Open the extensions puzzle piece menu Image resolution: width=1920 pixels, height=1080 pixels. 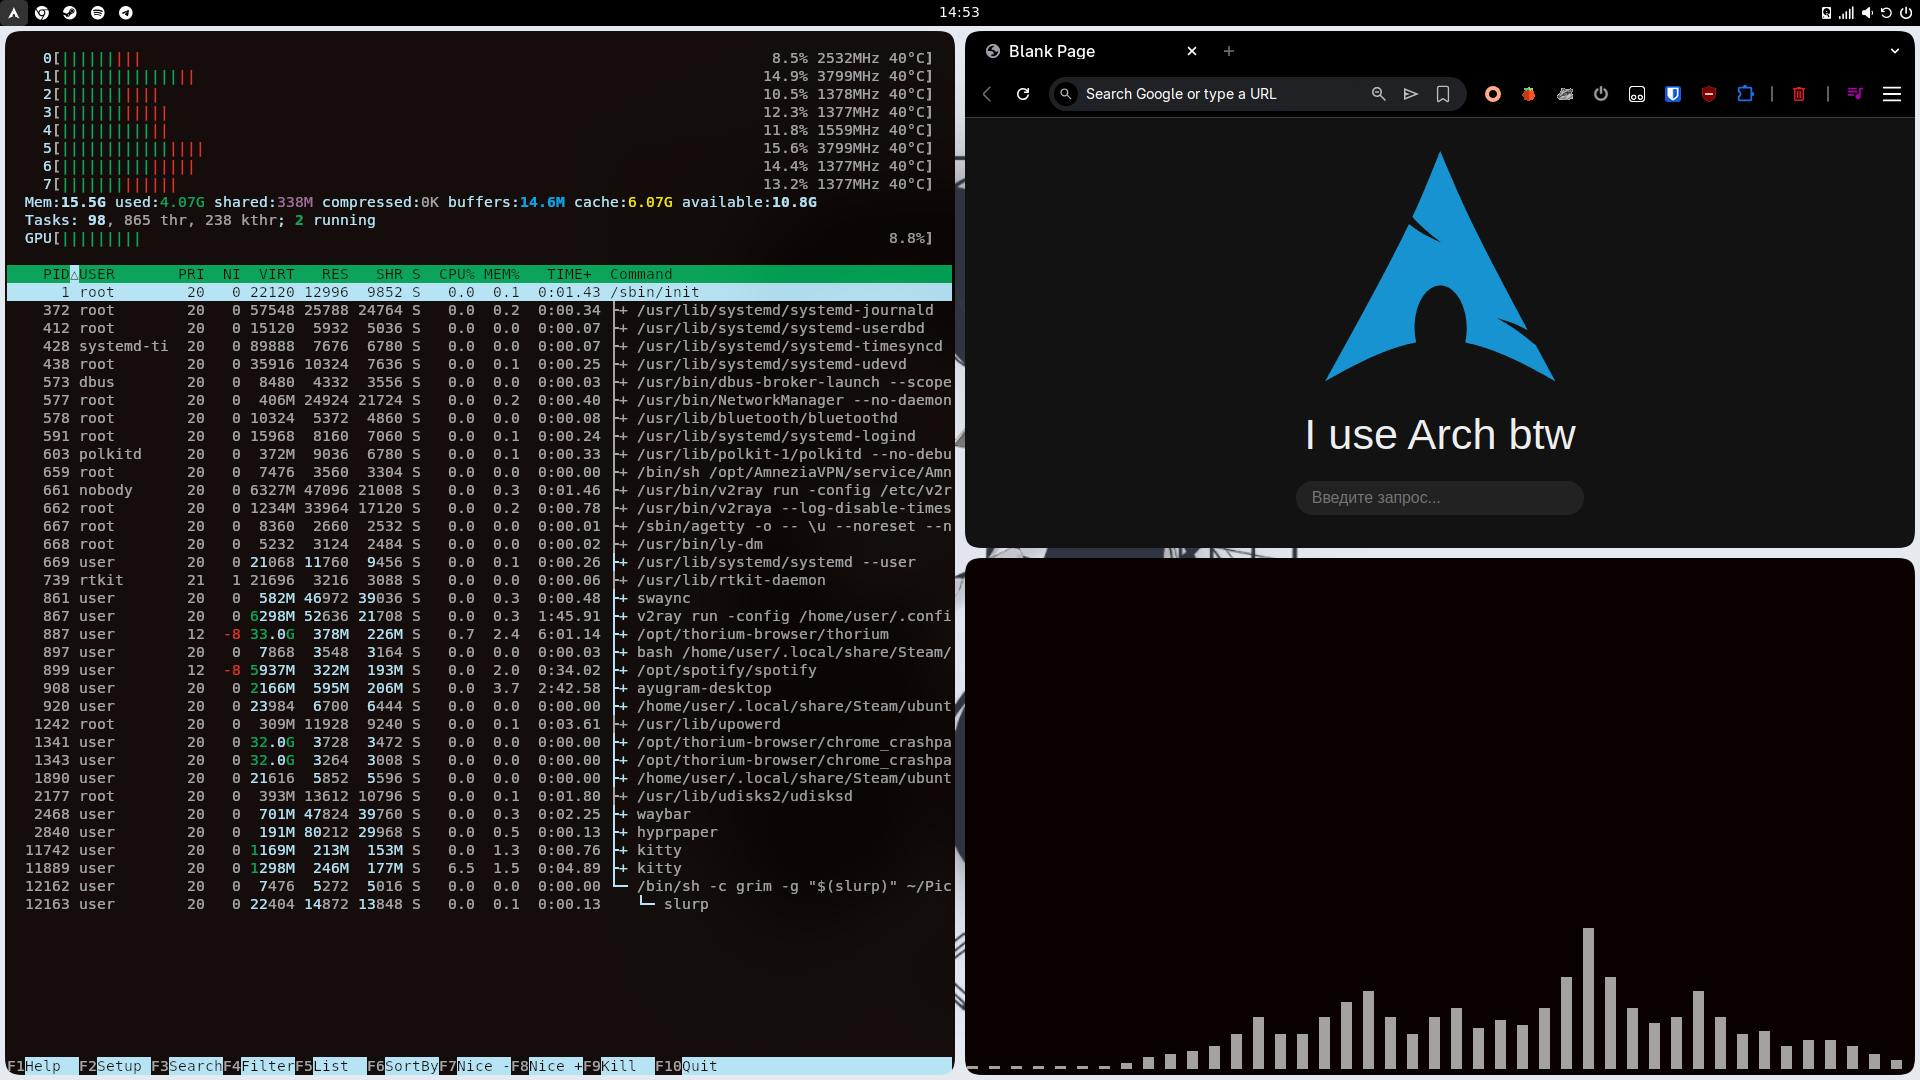[x=1745, y=94]
